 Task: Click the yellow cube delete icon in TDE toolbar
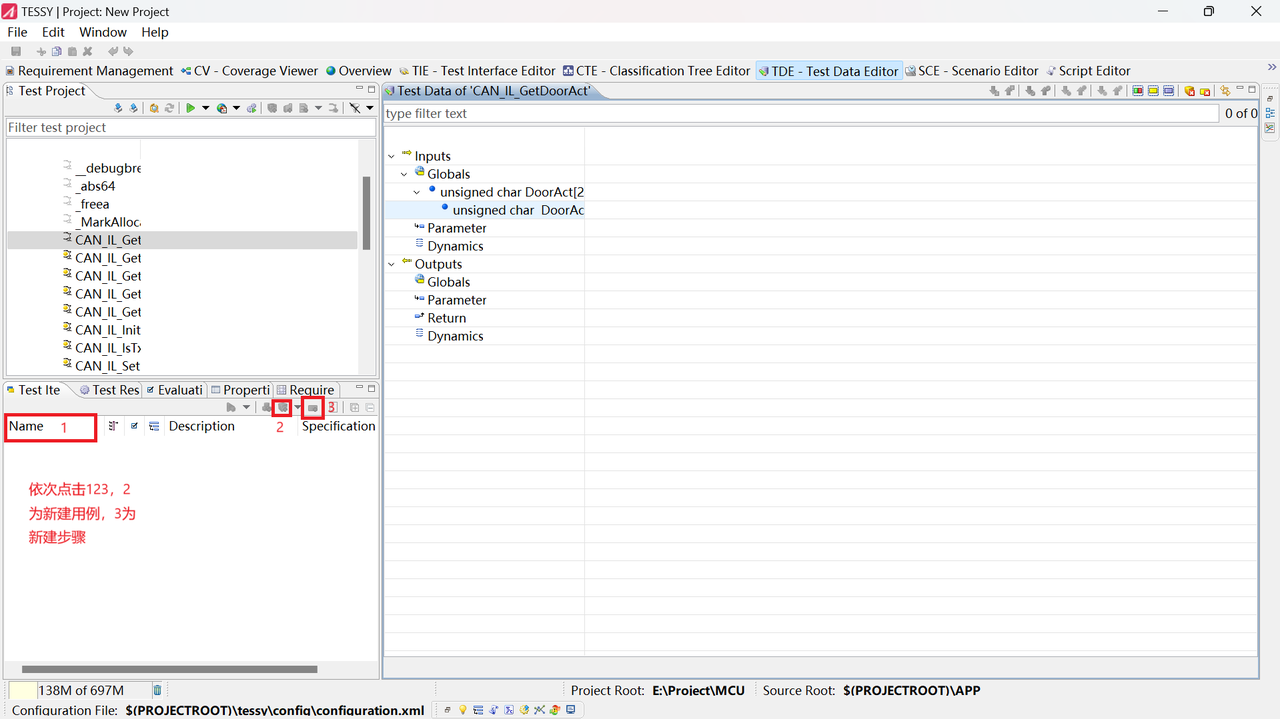click(1190, 91)
